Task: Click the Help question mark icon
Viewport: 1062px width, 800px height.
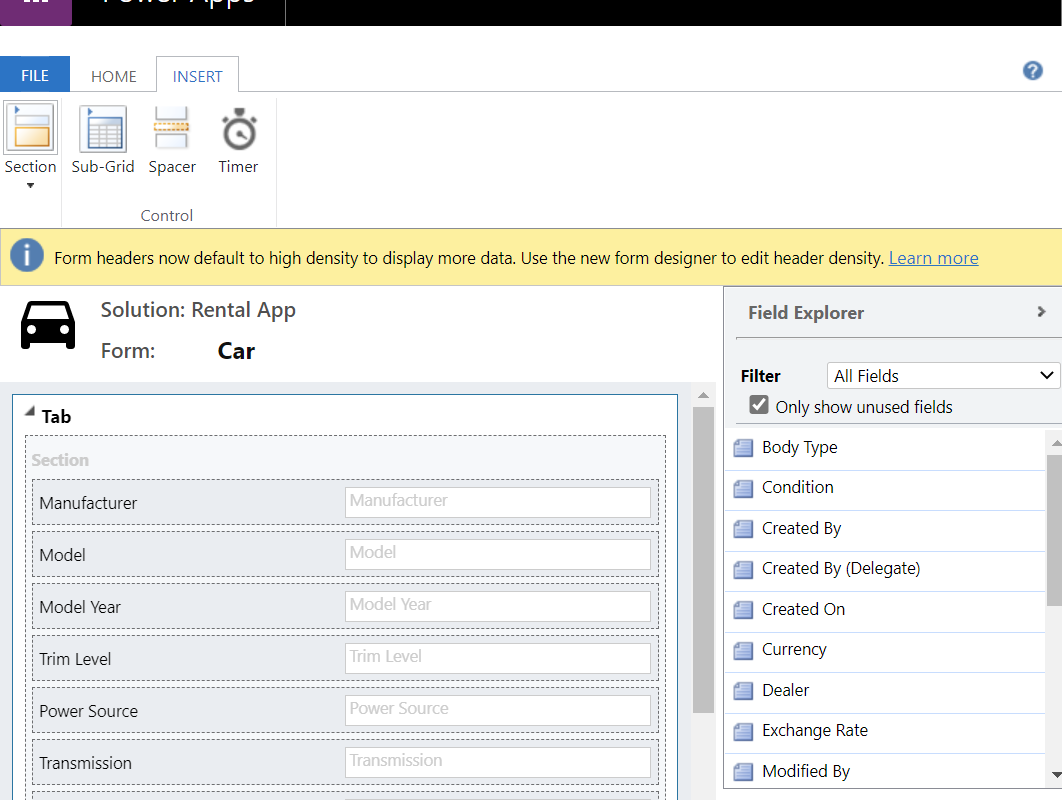Action: tap(1033, 71)
